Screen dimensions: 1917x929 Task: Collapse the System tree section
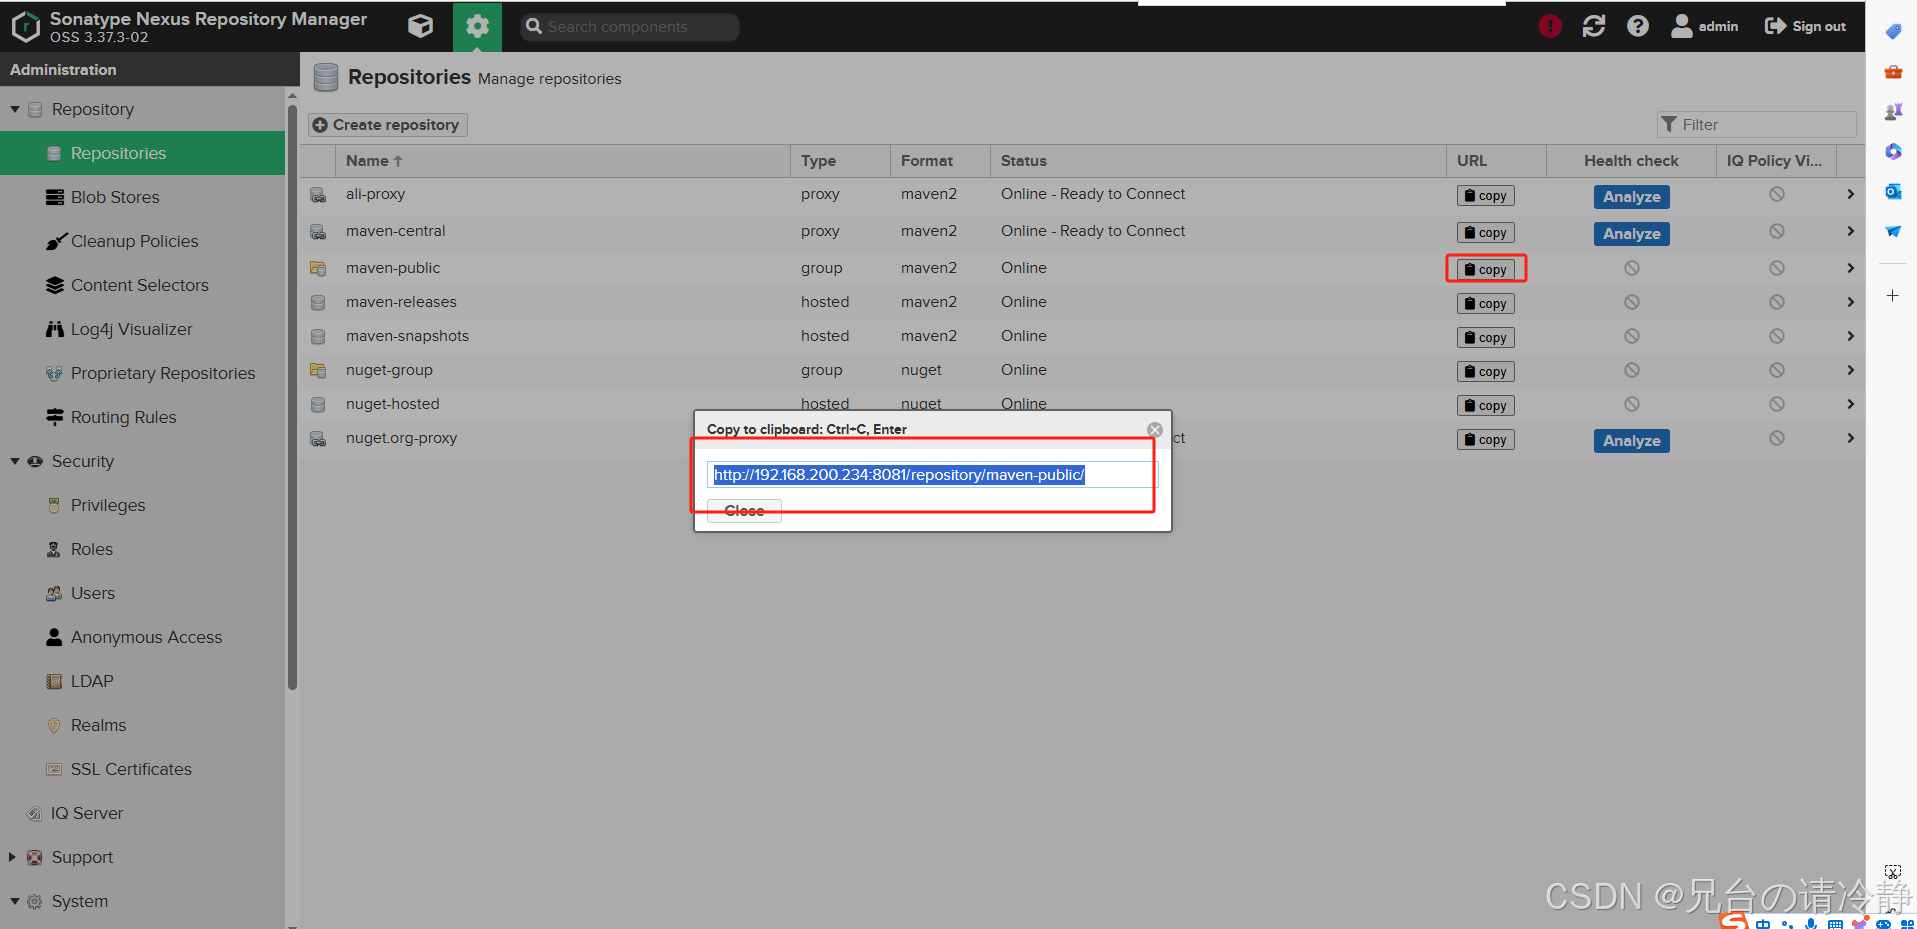(x=15, y=901)
